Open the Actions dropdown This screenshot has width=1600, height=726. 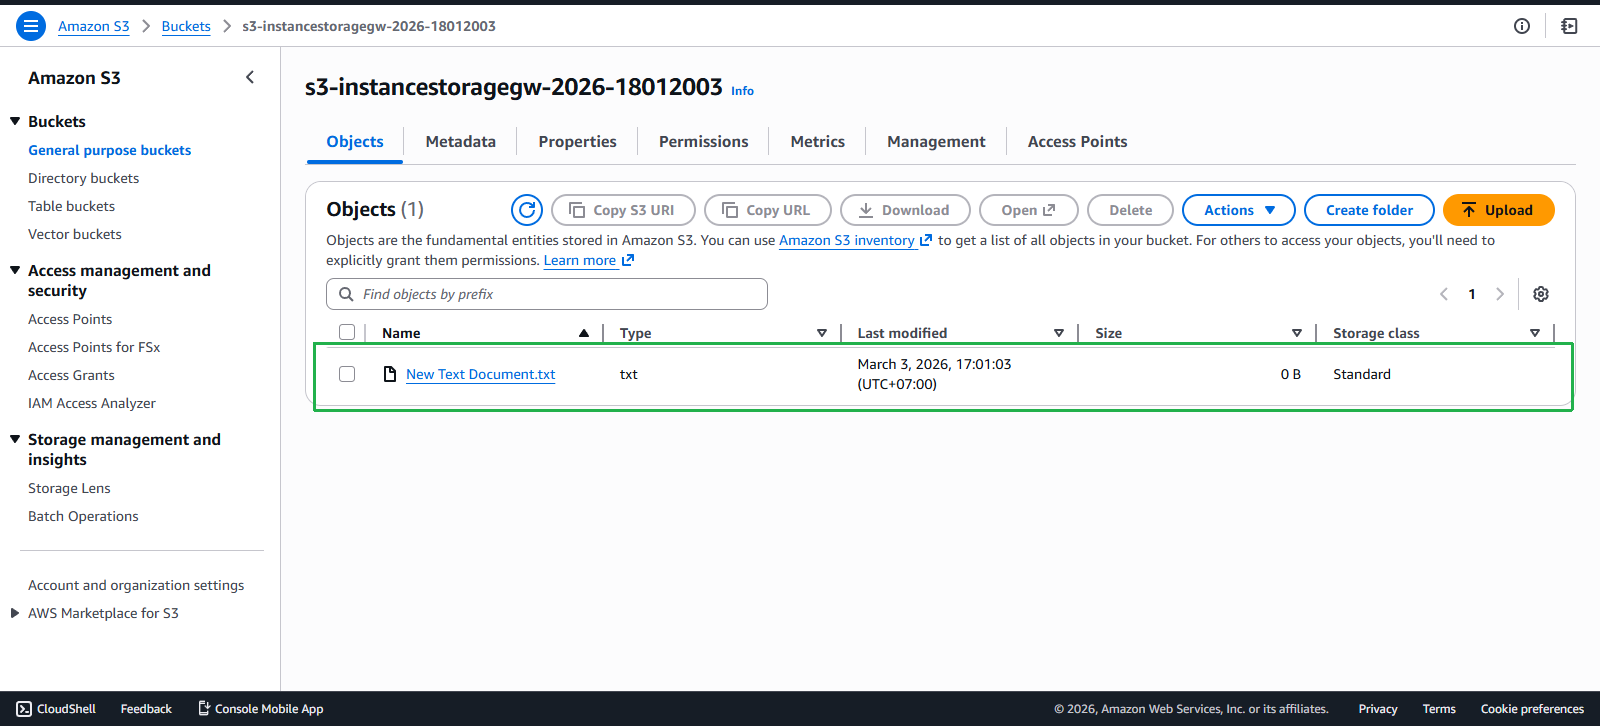tap(1239, 210)
